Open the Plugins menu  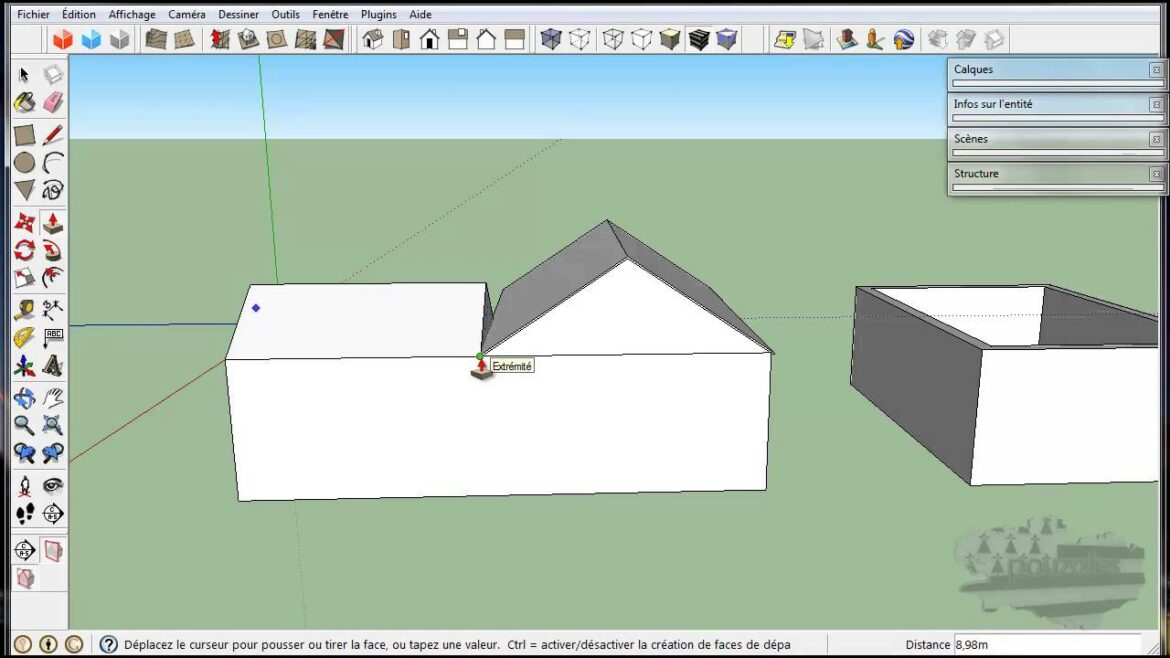tap(378, 14)
